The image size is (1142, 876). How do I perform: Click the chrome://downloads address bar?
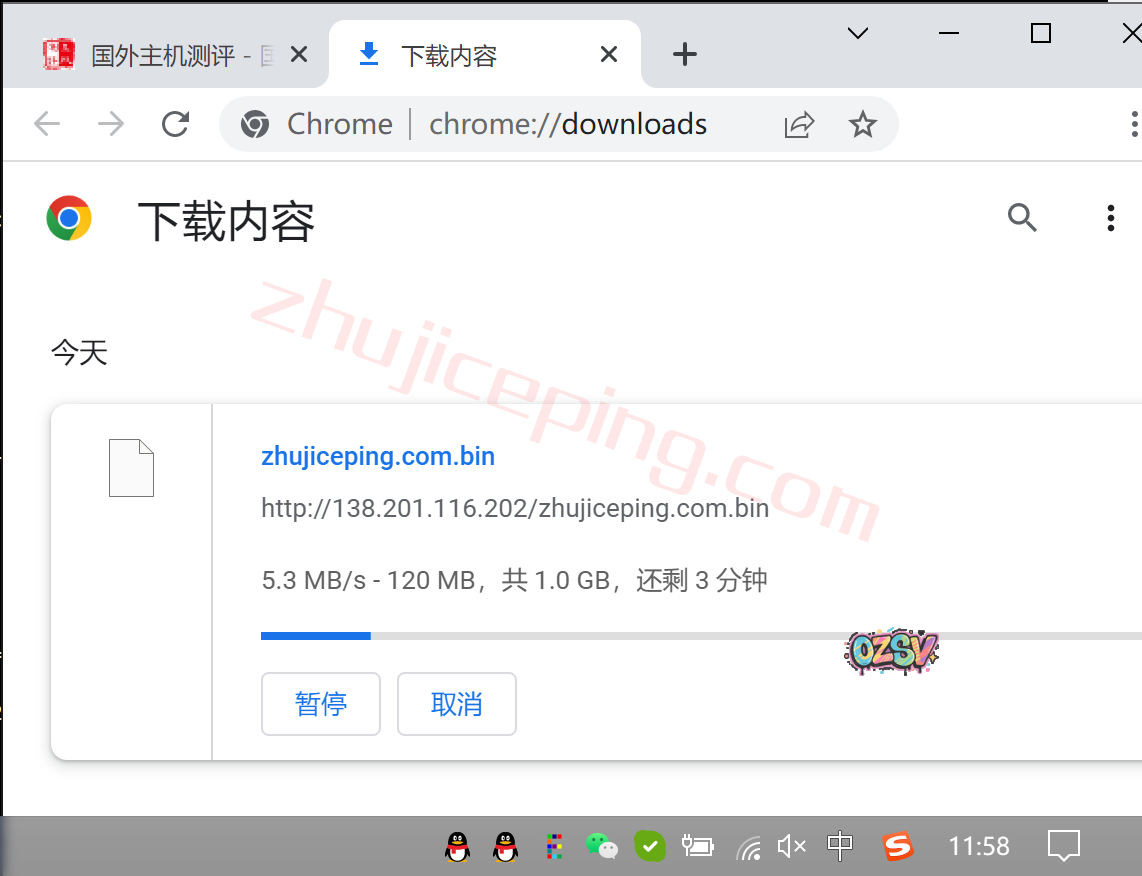pos(567,124)
